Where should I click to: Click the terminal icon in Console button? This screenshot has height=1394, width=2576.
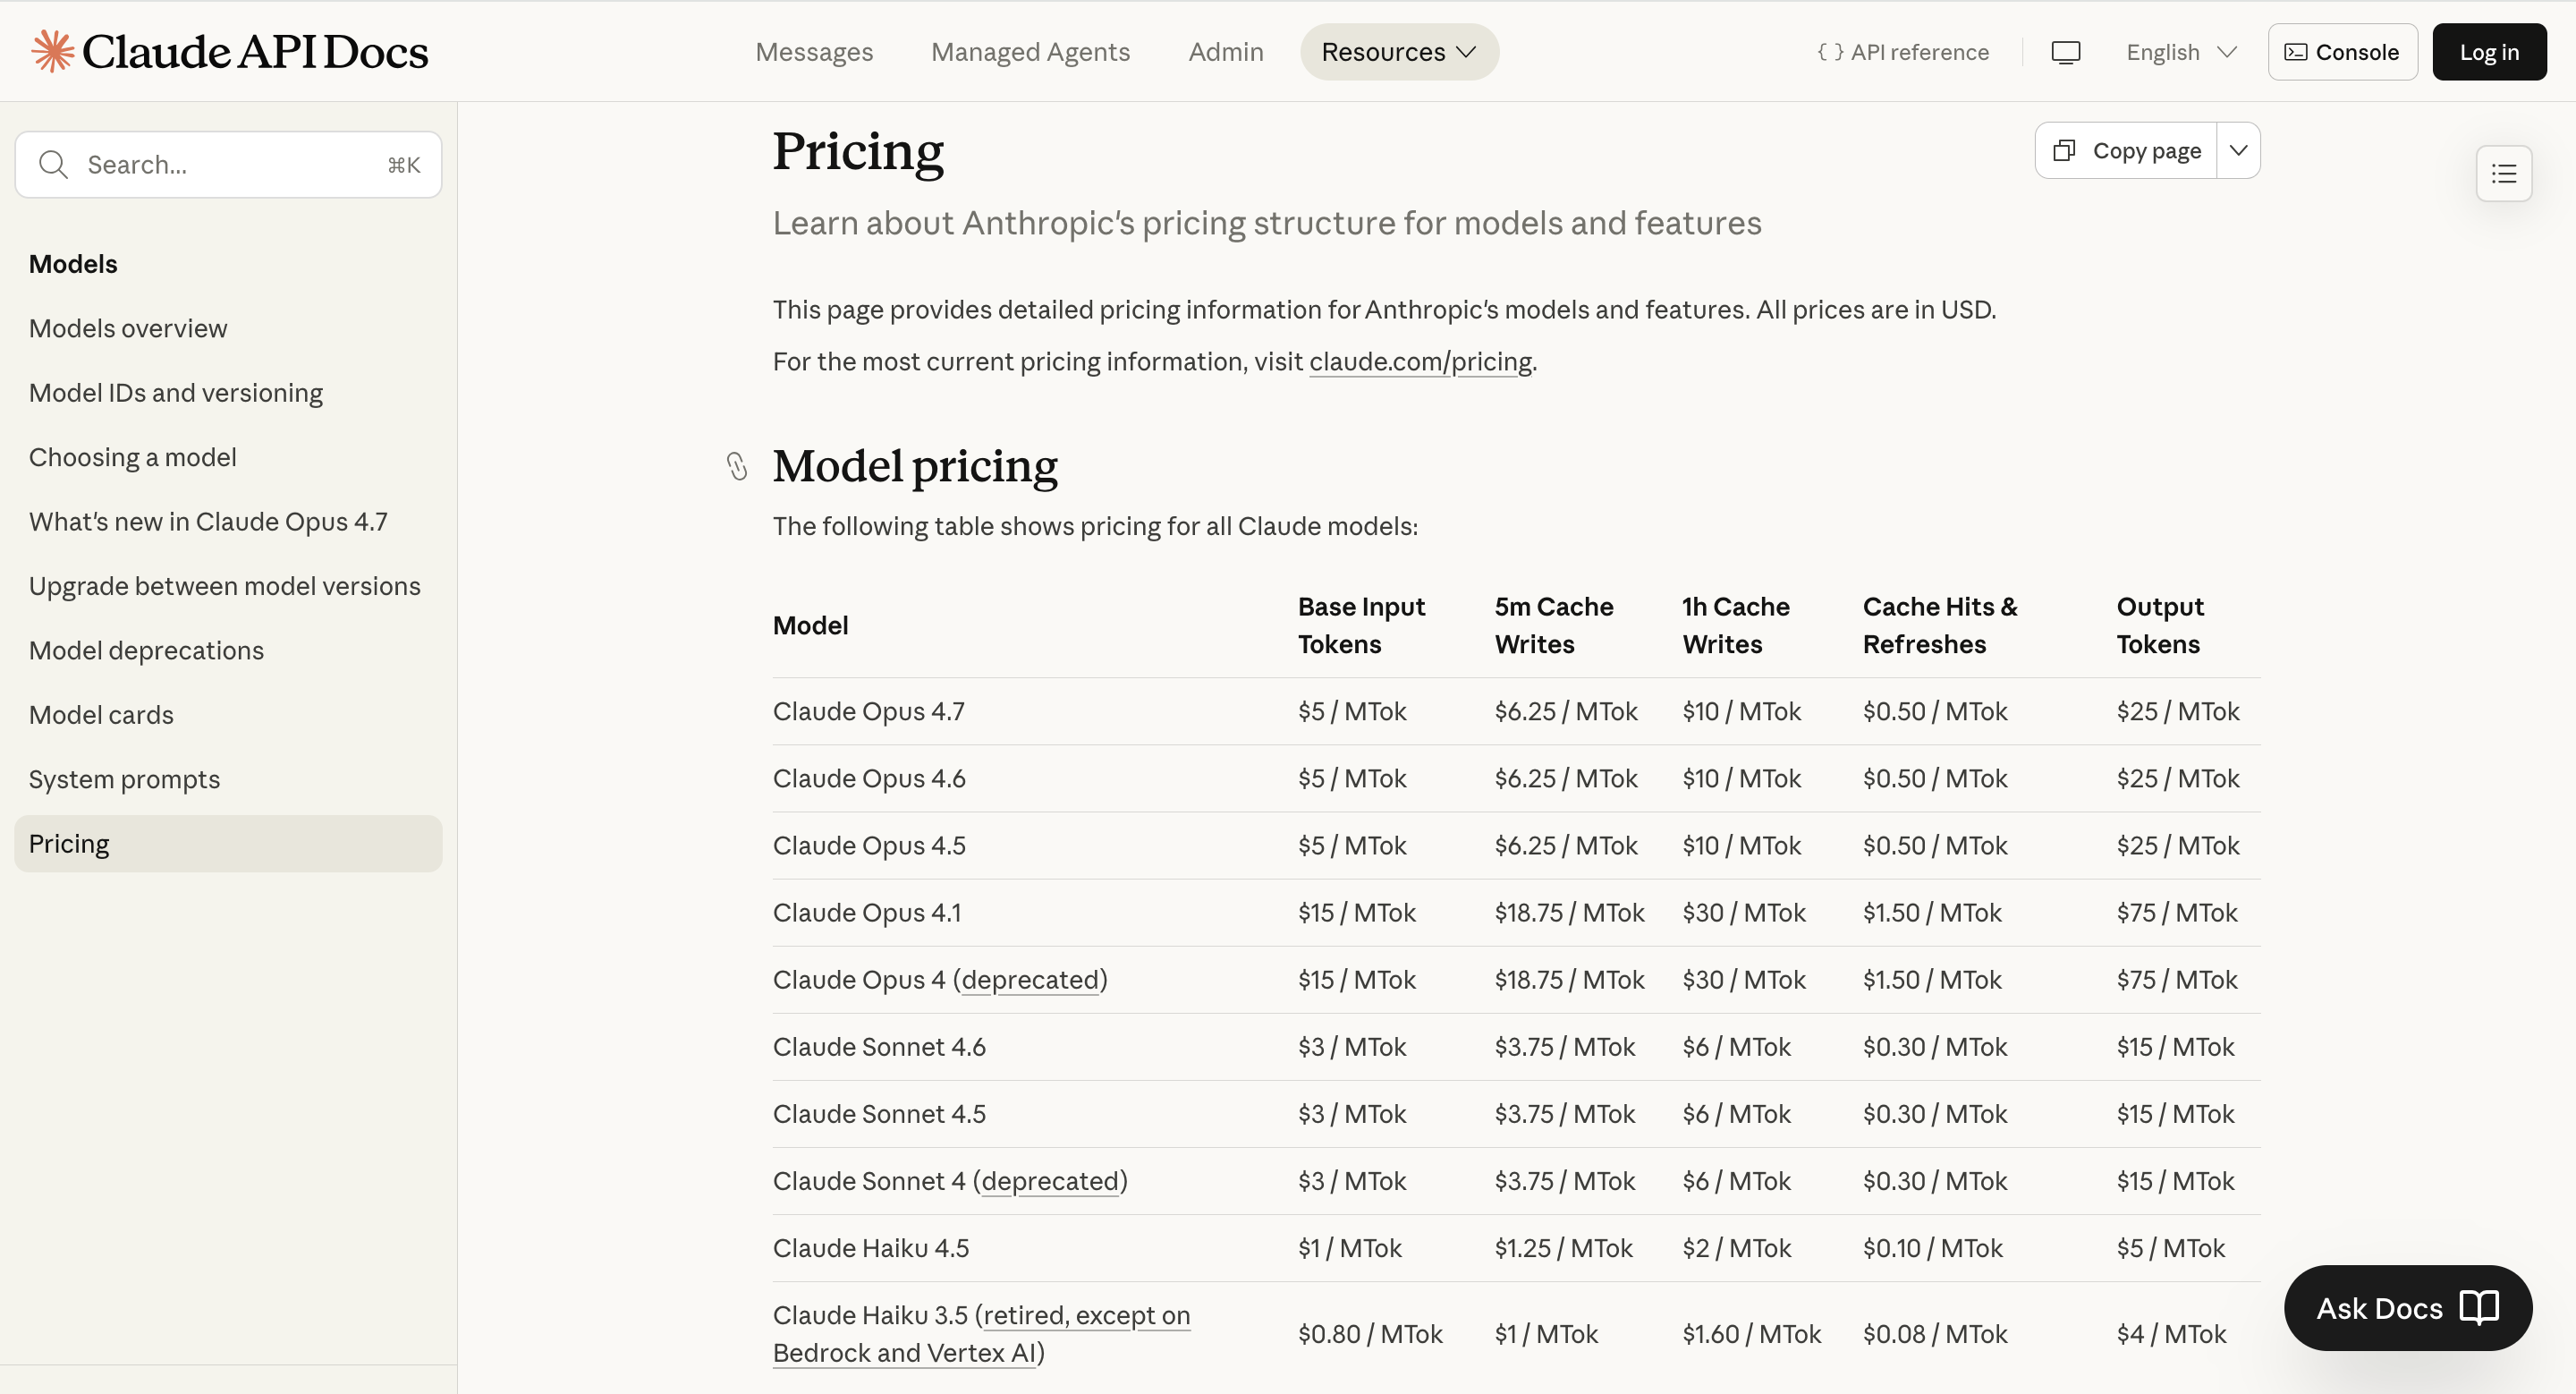(x=2296, y=52)
